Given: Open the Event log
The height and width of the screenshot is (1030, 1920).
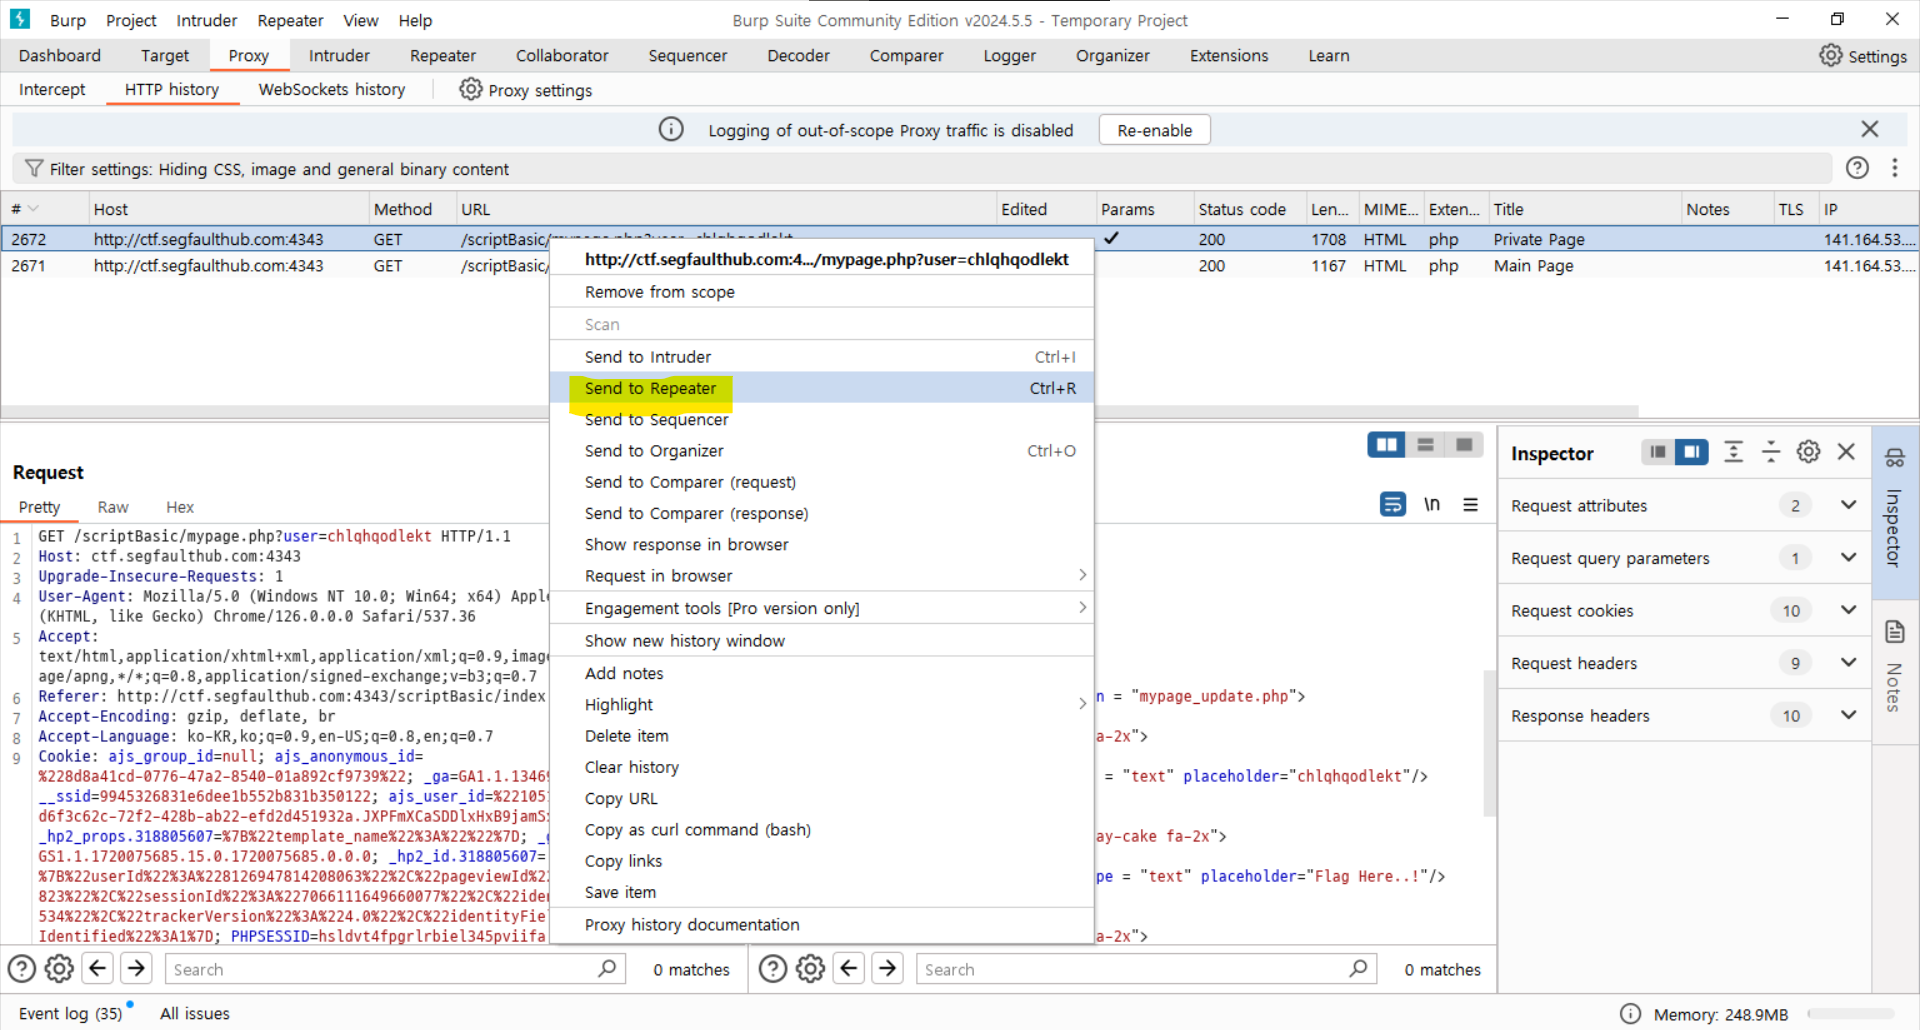Looking at the screenshot, I should point(70,1013).
